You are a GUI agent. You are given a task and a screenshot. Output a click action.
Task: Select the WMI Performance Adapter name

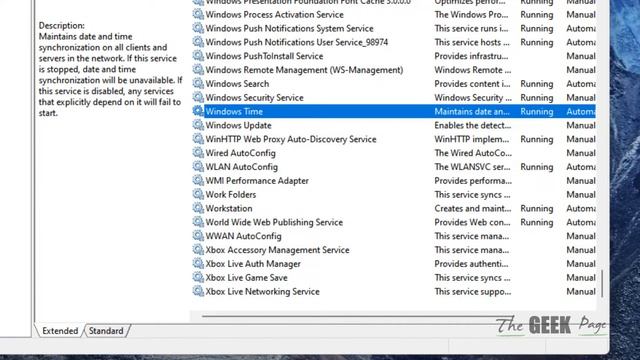257,181
